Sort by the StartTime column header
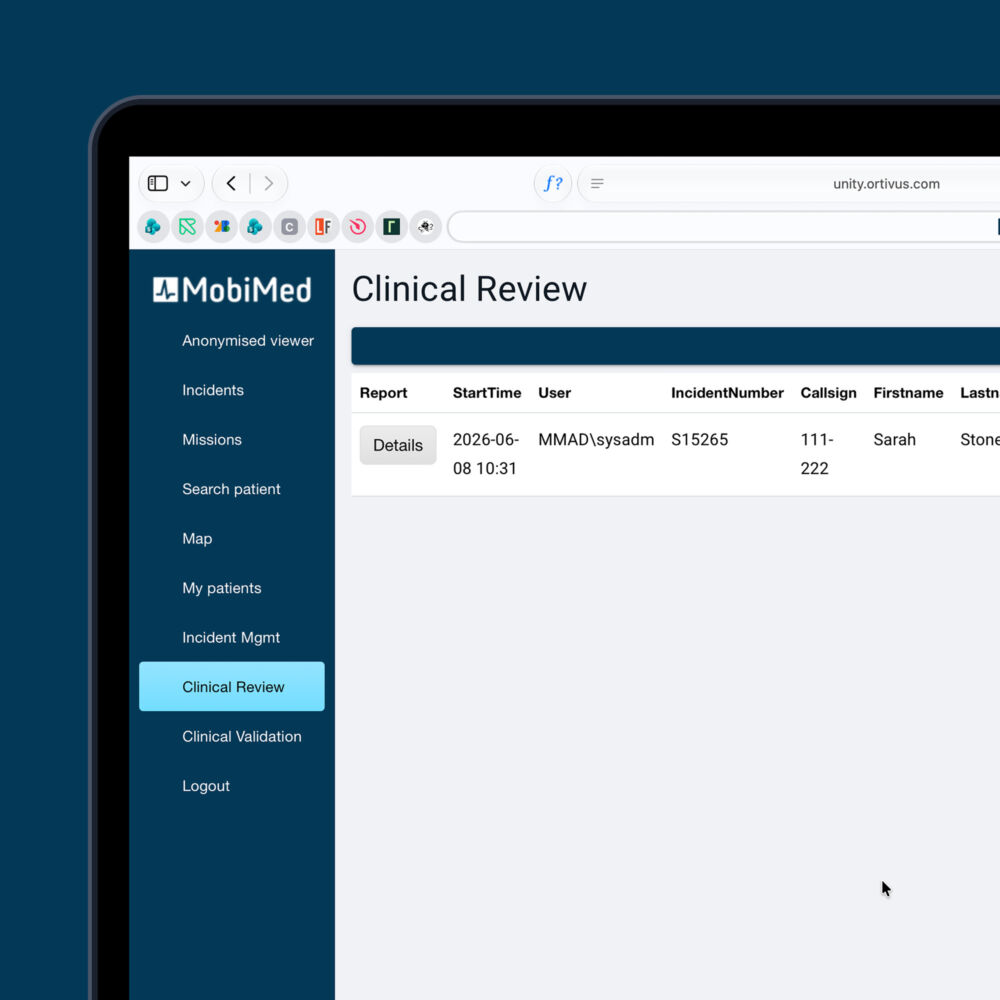 coord(487,393)
